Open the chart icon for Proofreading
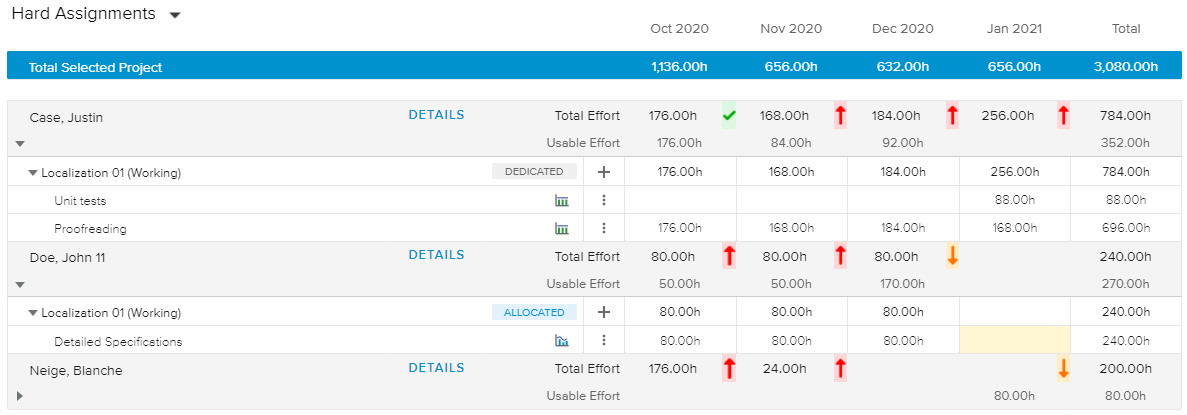 (x=561, y=228)
